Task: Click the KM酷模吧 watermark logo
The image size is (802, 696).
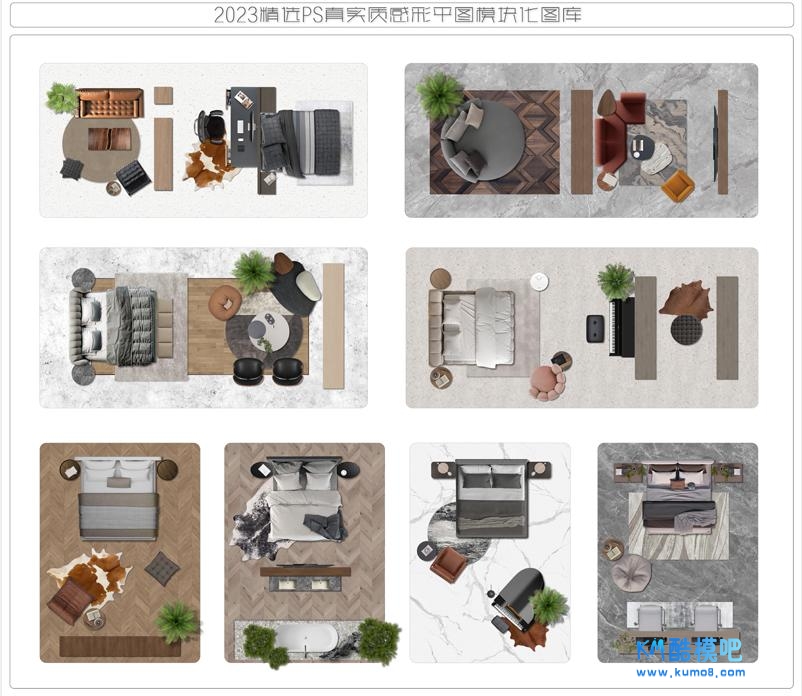Action: pos(688,650)
